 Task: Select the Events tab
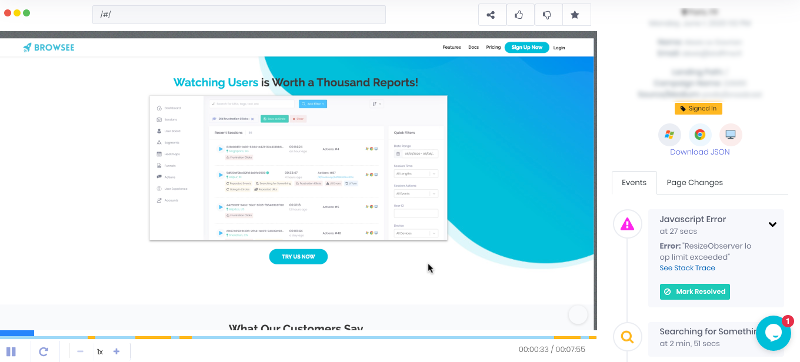pos(634,183)
